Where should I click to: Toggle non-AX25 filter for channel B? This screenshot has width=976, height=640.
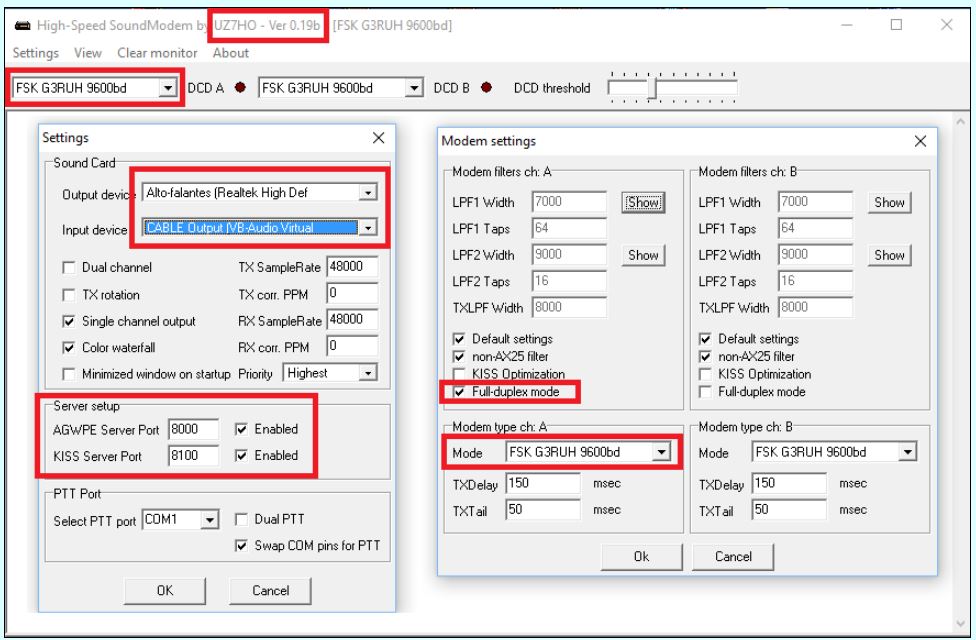pos(705,357)
